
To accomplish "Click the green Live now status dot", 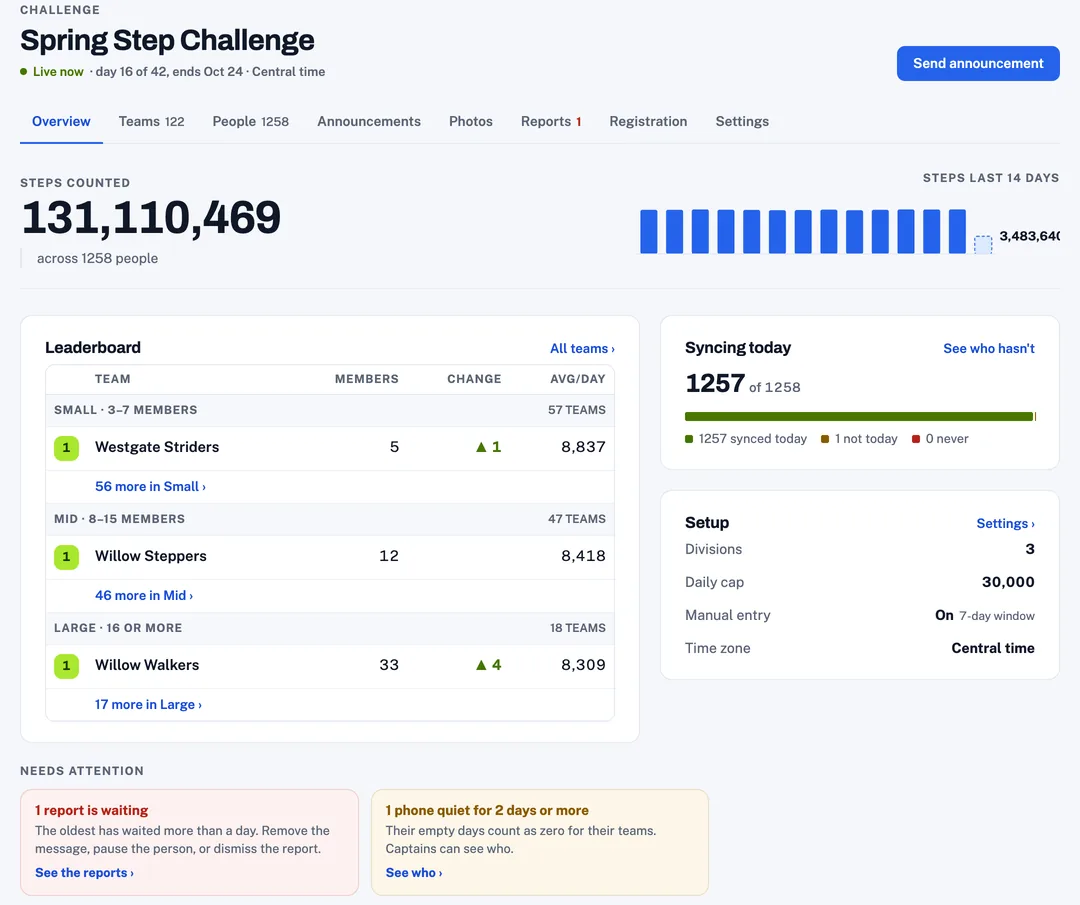I will pyautogui.click(x=24, y=72).
